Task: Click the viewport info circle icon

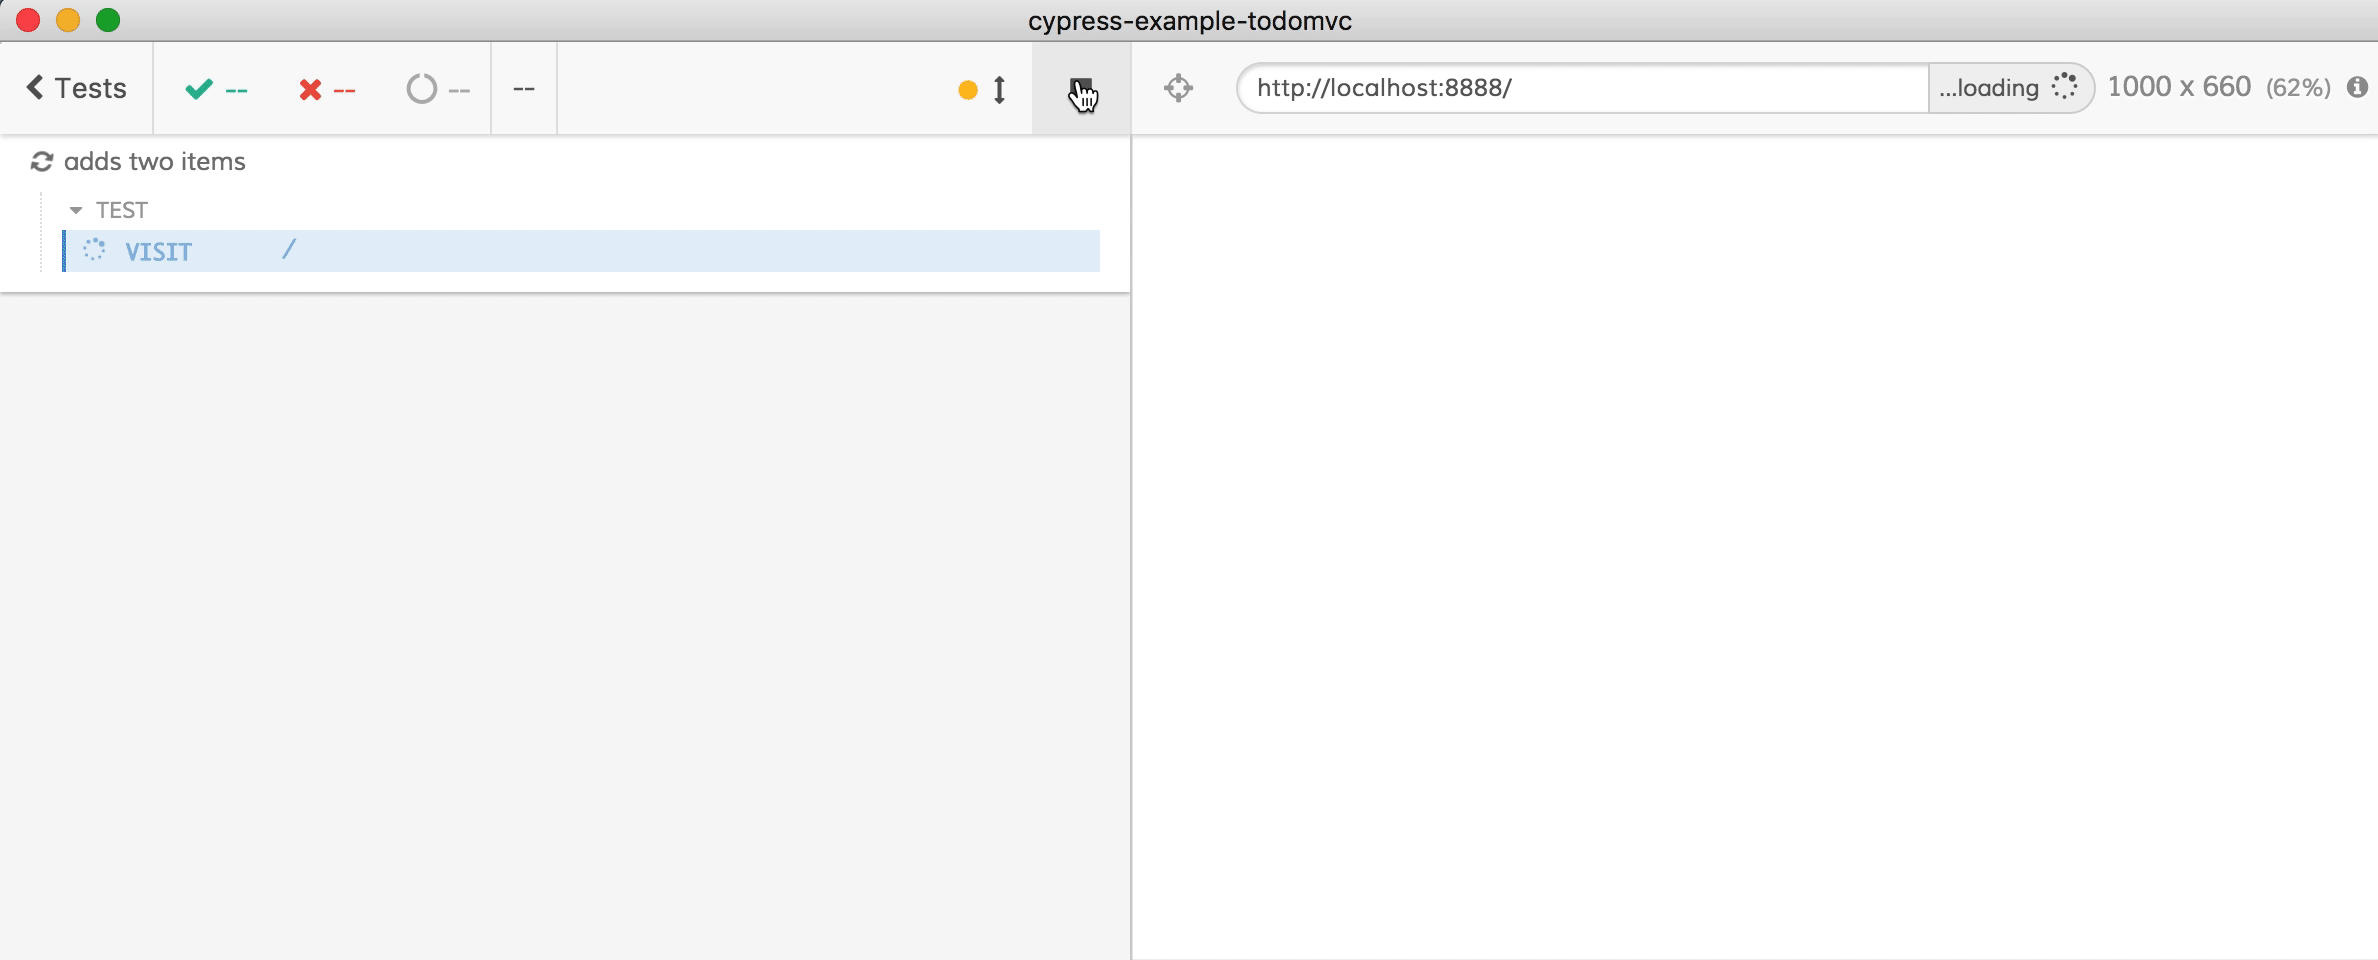Action: (2357, 88)
